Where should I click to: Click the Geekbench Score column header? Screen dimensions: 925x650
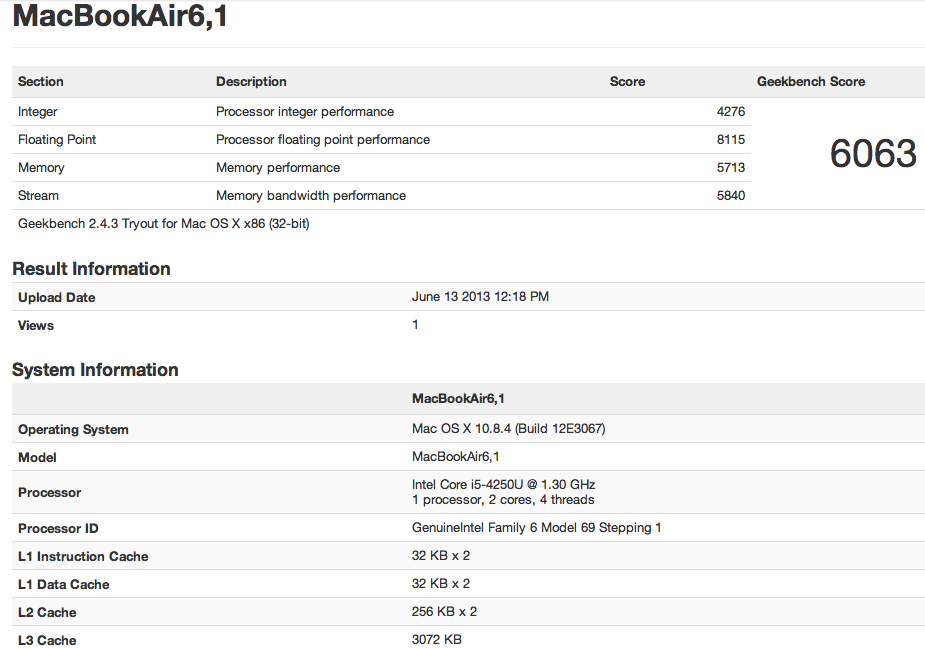[811, 82]
